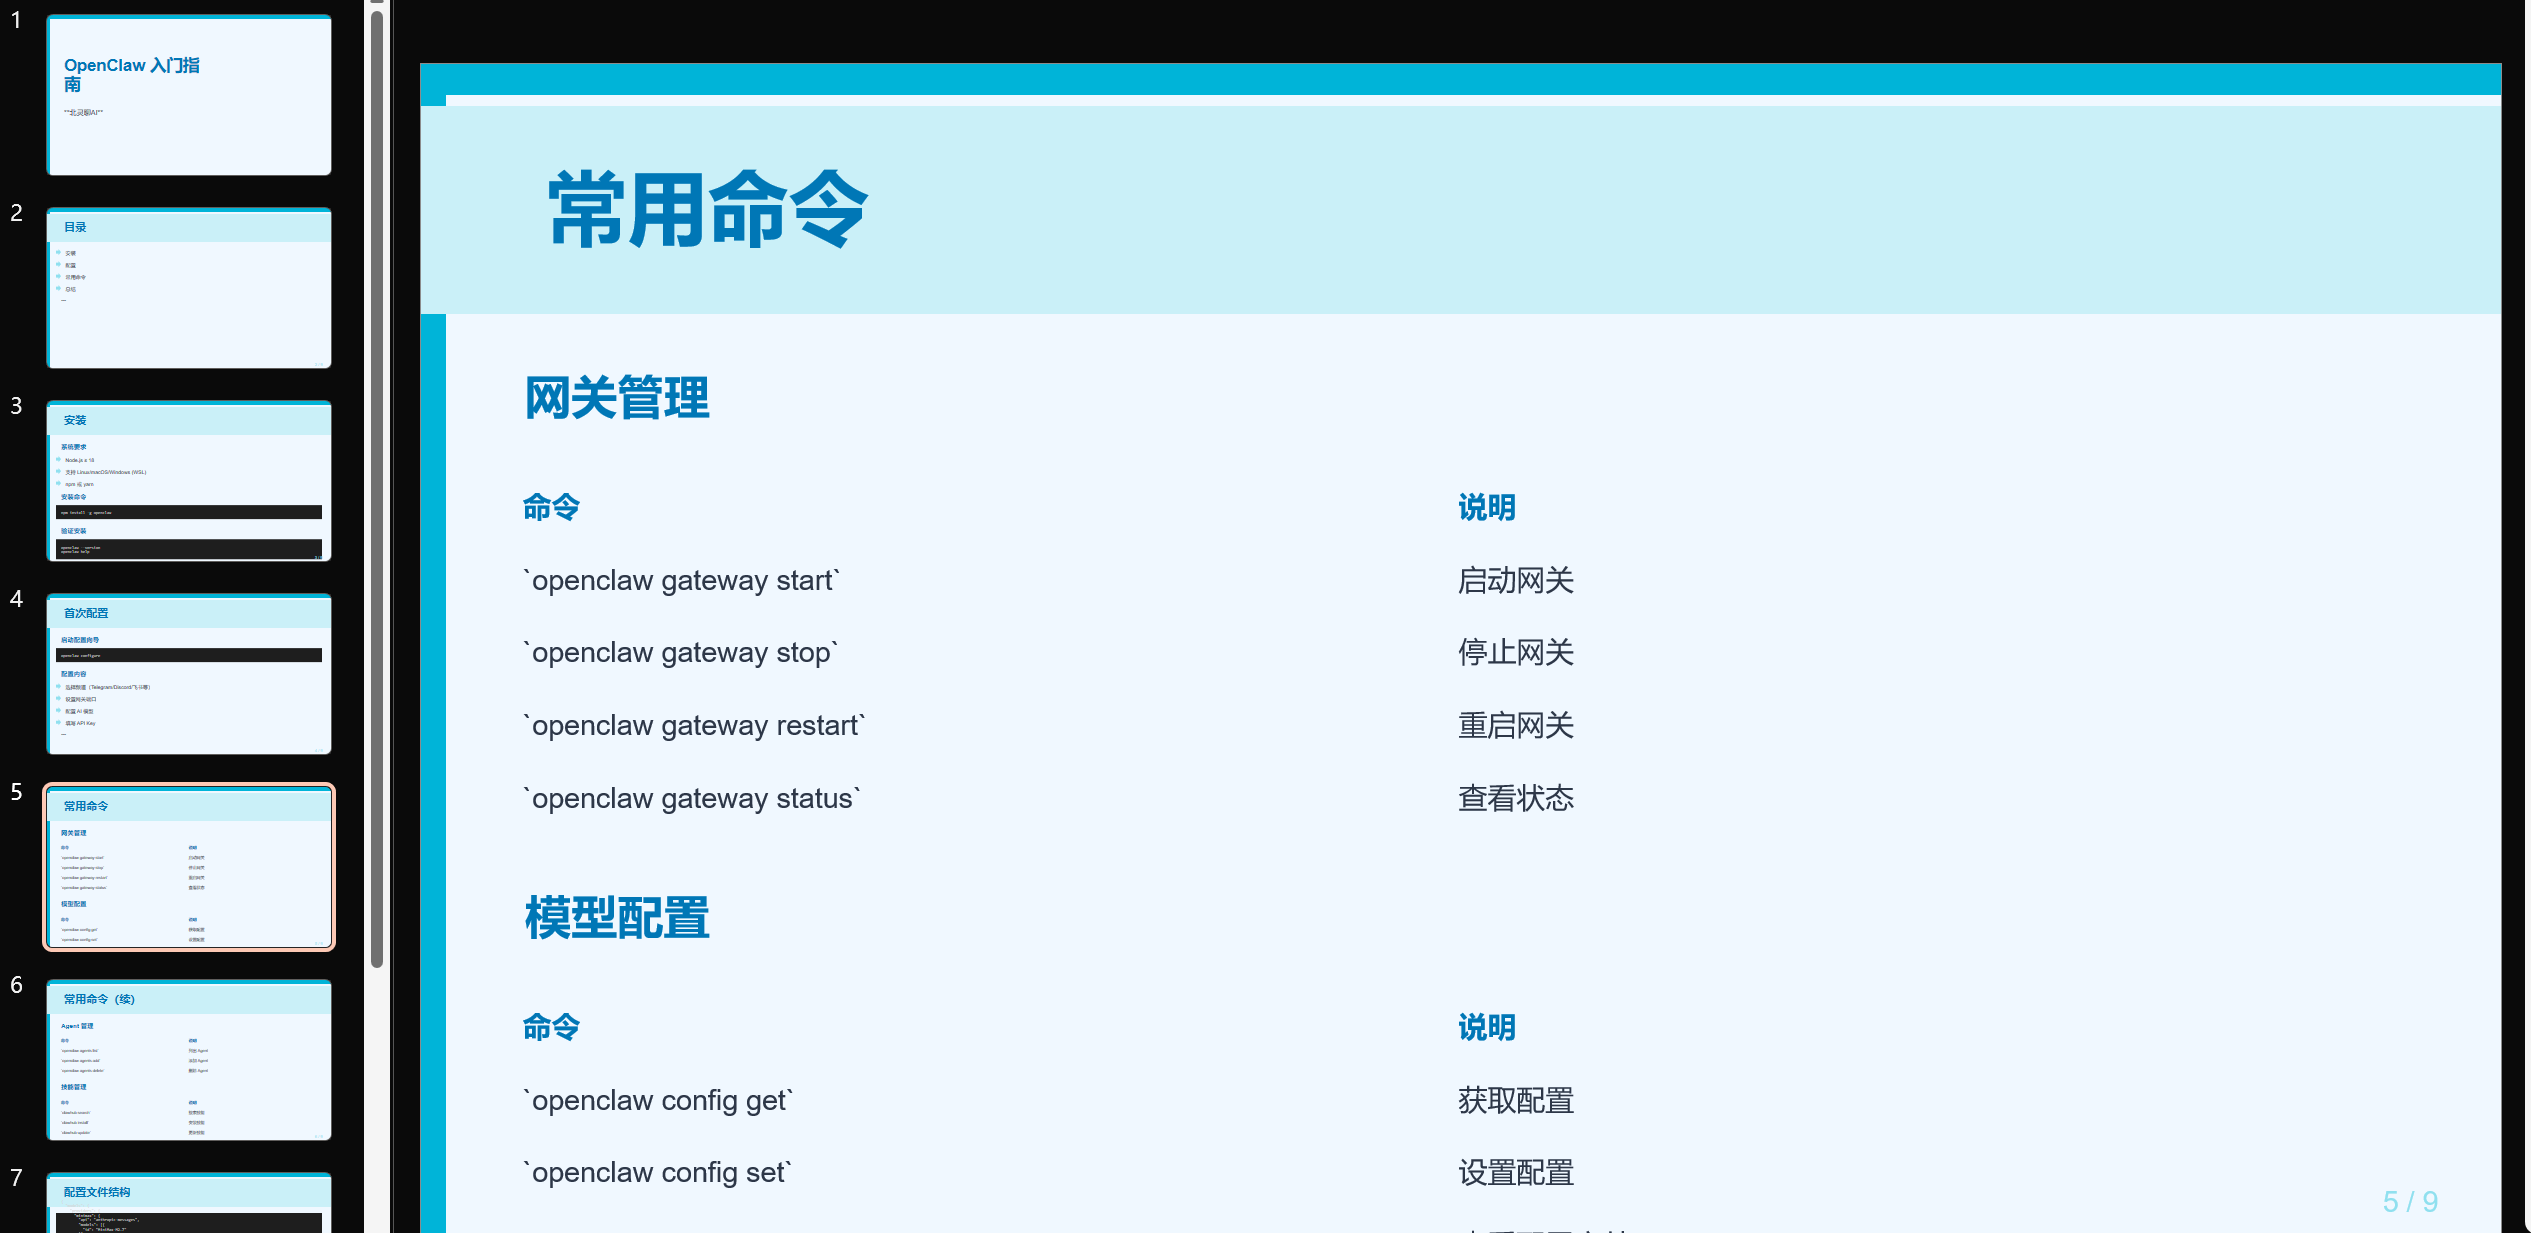
Task: Click the 停止网关 description cell
Action: point(1516,653)
